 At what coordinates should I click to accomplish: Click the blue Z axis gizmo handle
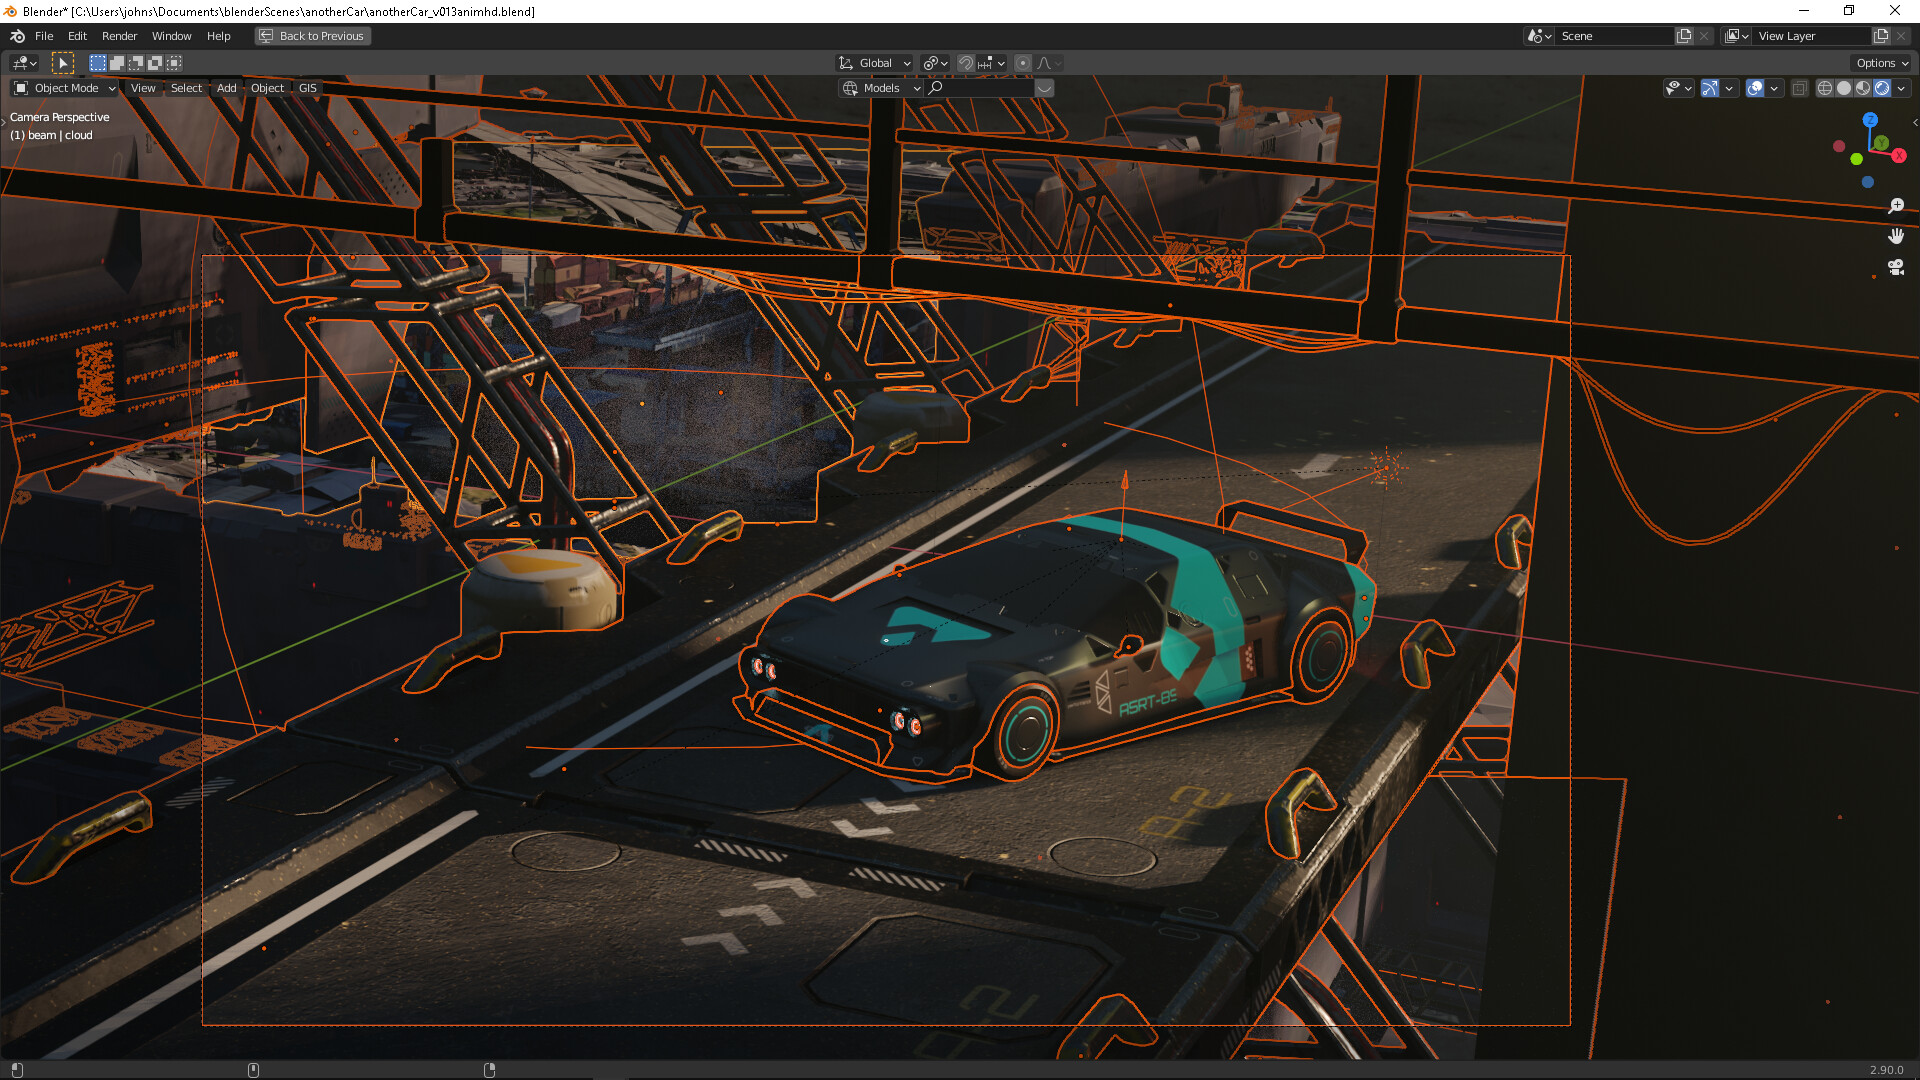(x=1870, y=120)
